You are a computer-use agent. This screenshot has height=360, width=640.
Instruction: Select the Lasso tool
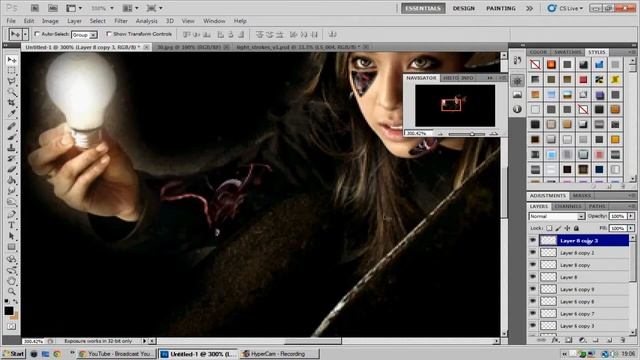(x=11, y=81)
